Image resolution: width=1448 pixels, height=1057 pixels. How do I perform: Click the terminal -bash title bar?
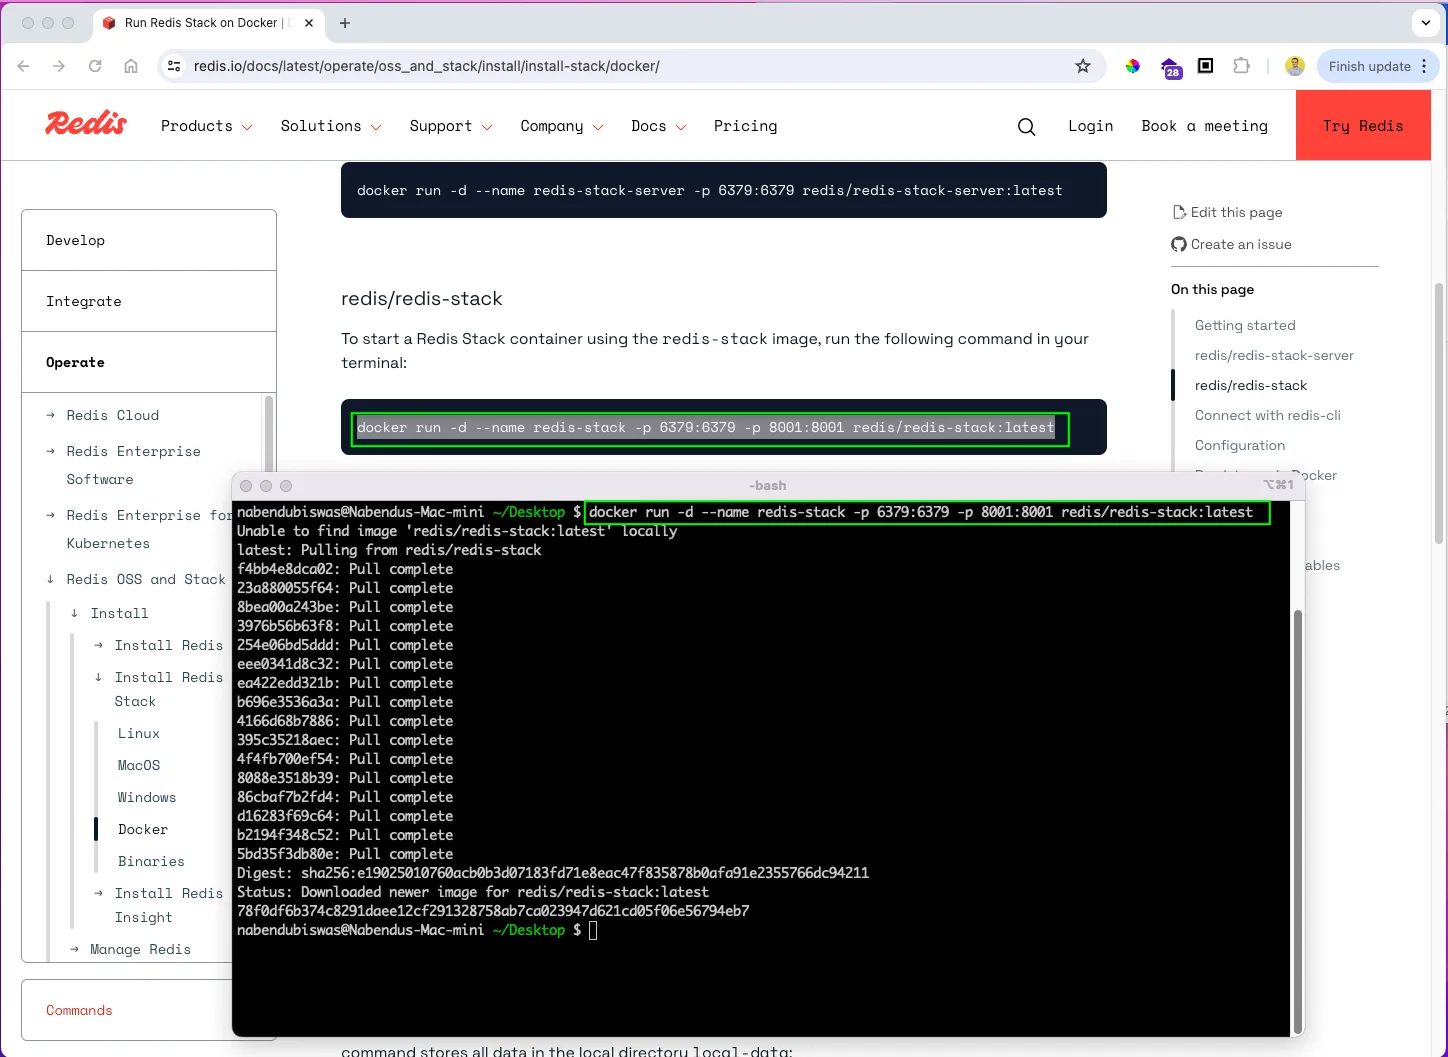tap(767, 485)
